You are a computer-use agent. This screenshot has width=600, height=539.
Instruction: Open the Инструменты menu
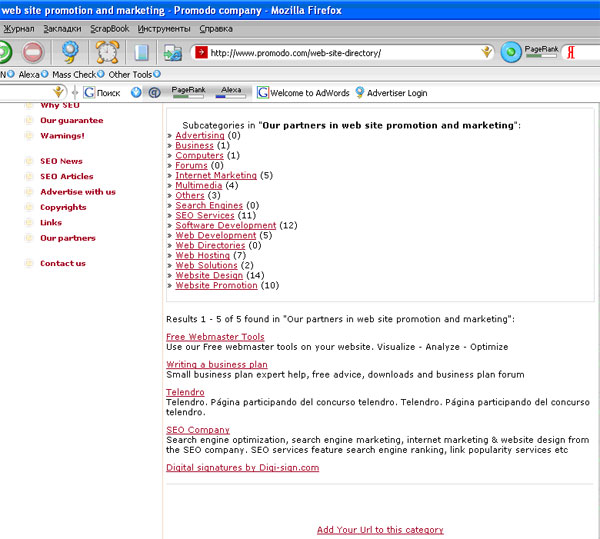point(164,29)
